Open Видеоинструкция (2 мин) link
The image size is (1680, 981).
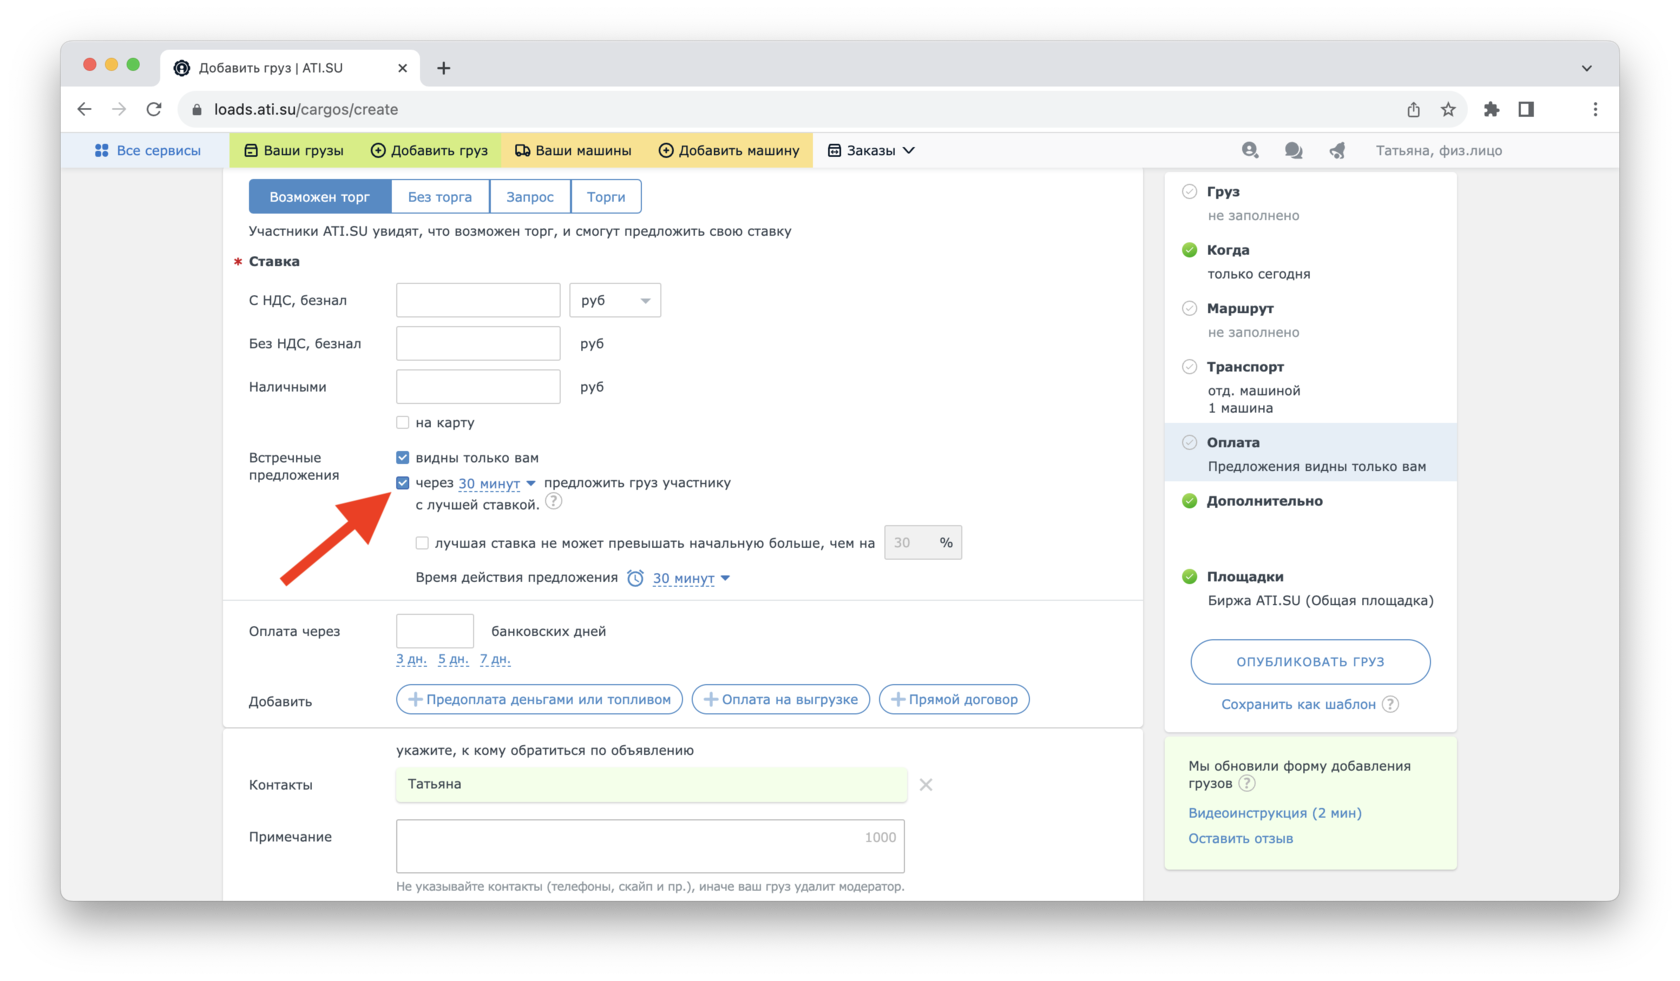tap(1275, 813)
